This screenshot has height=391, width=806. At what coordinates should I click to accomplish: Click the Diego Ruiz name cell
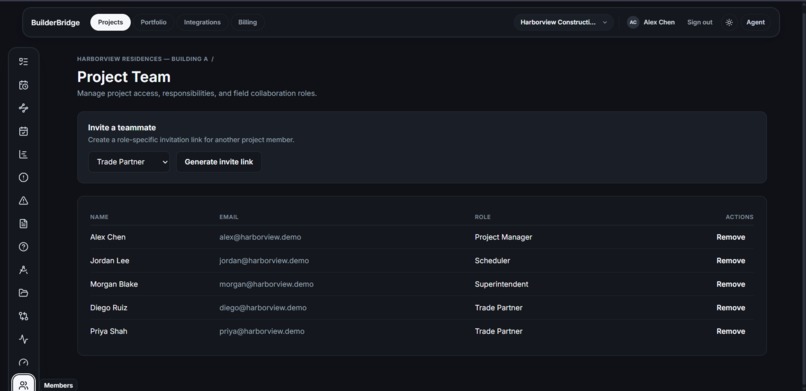(x=108, y=308)
